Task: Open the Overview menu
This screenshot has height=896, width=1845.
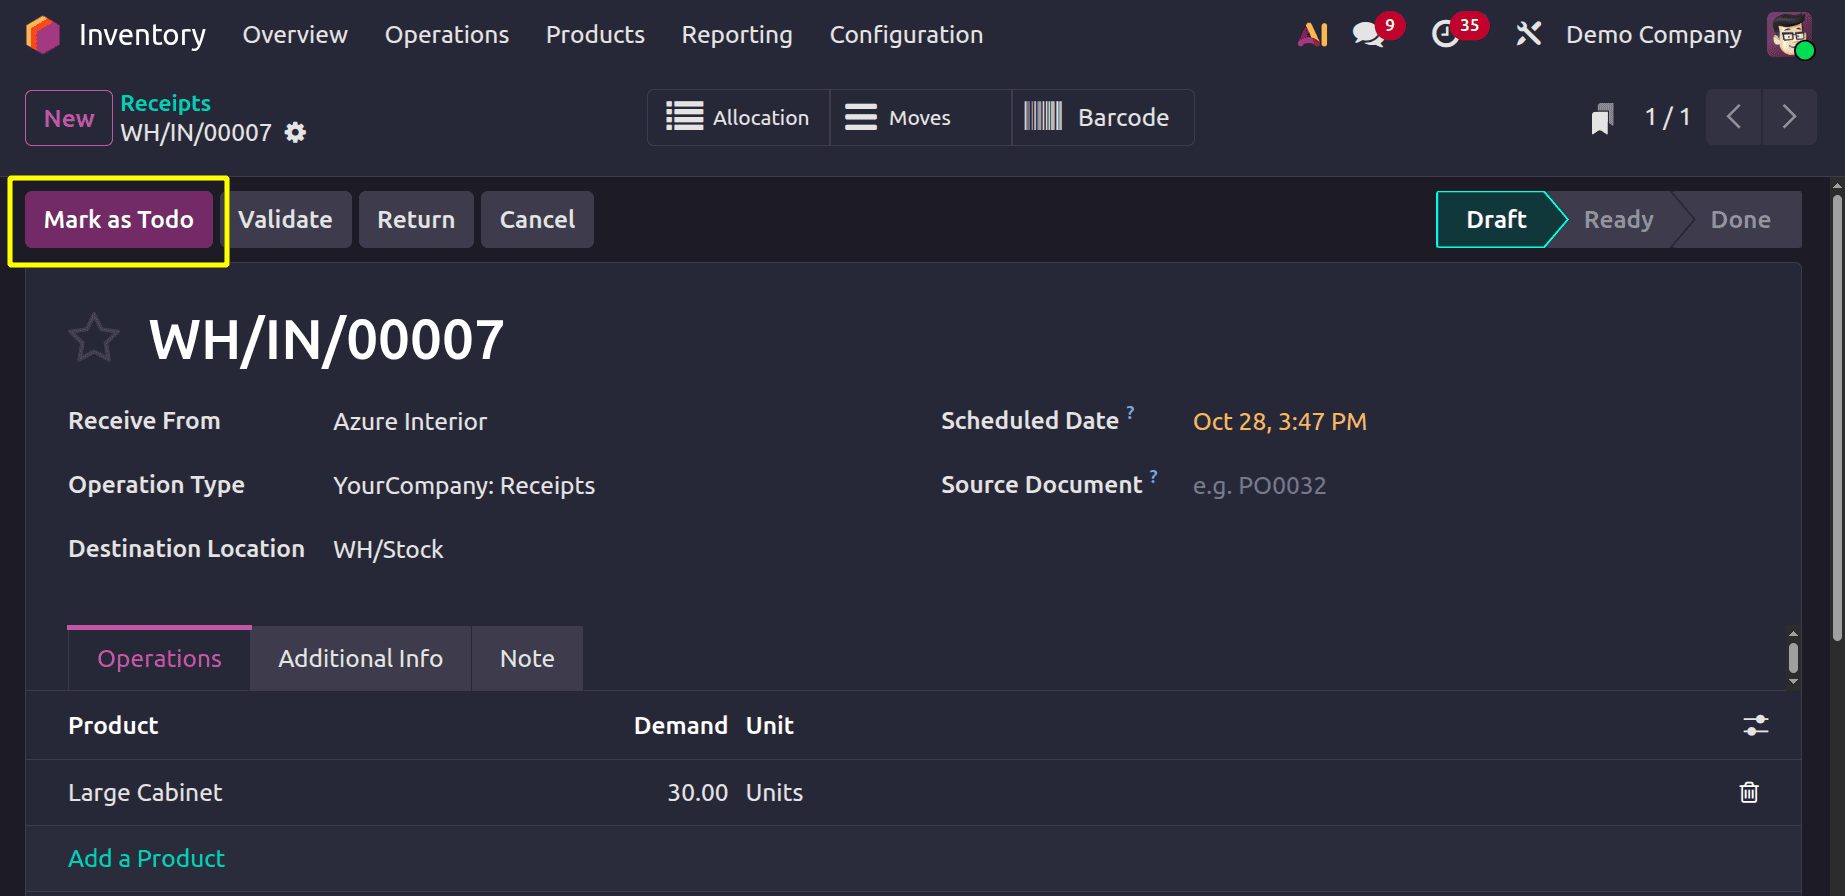Action: tap(295, 35)
